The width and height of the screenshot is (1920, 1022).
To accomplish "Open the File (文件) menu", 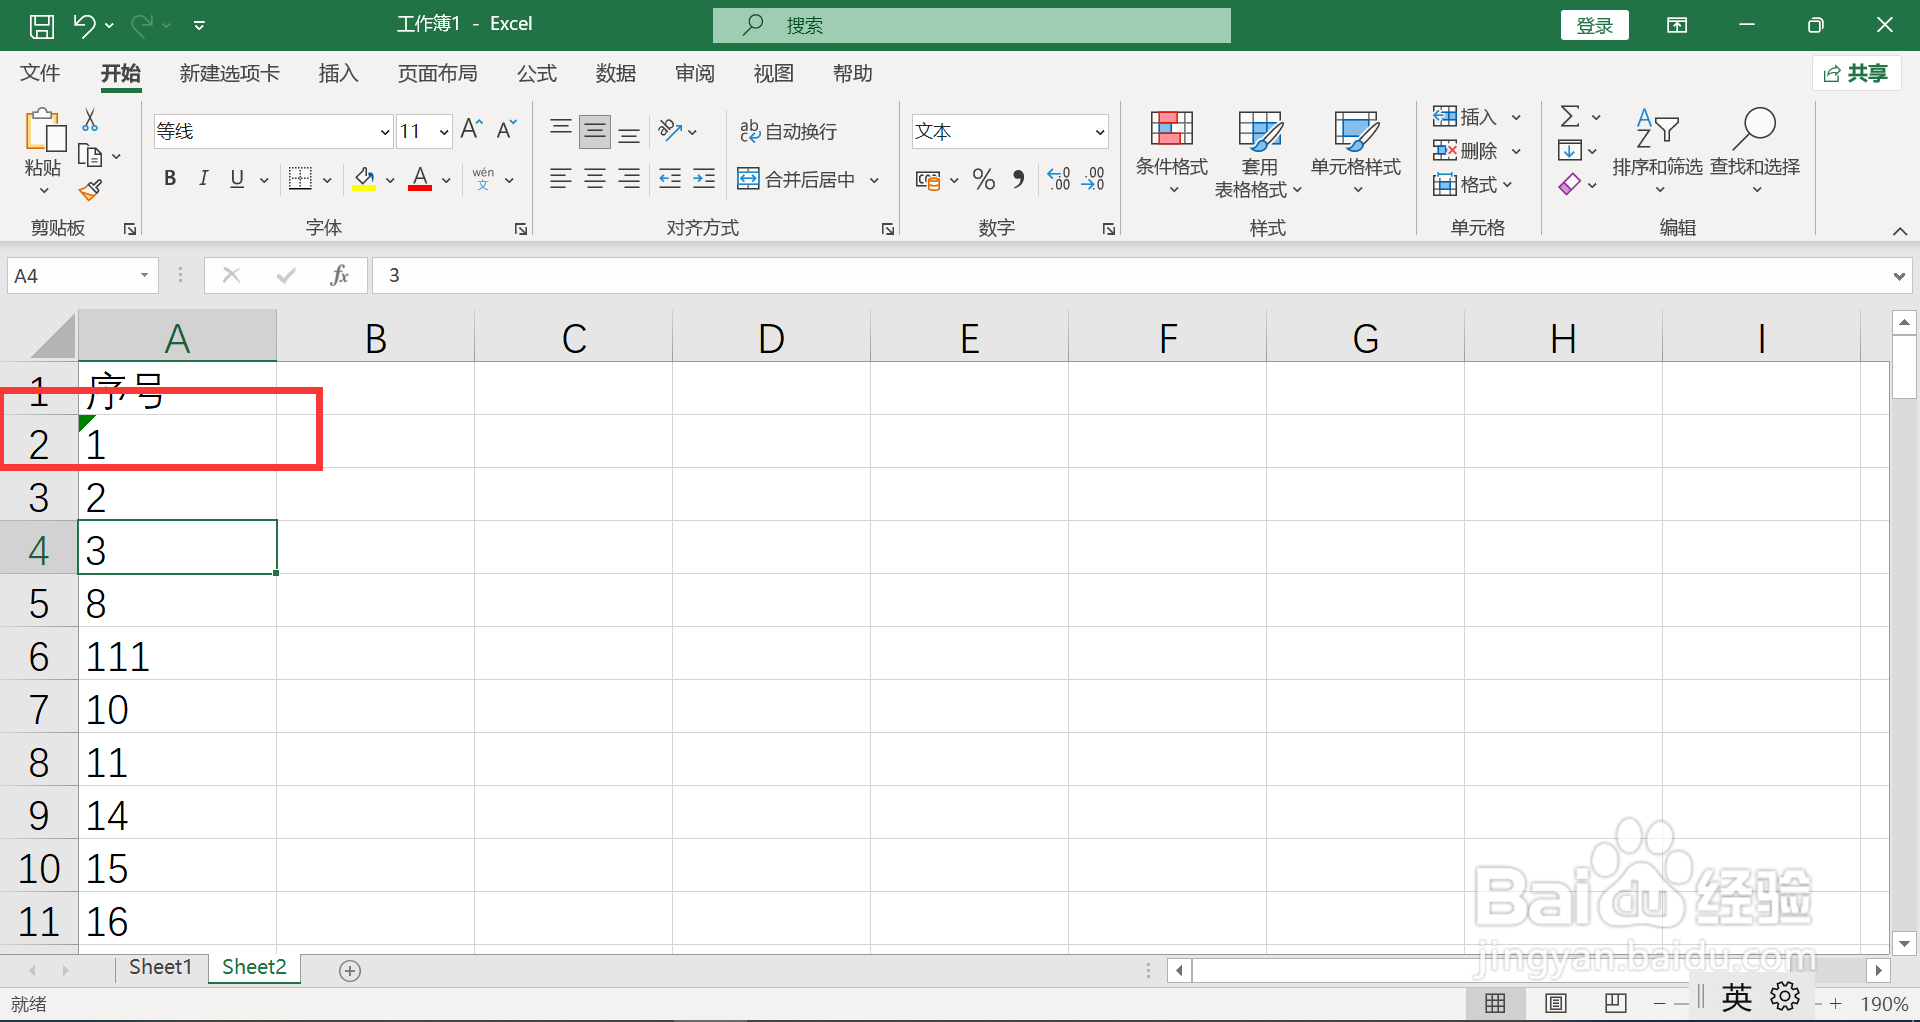I will click(40, 73).
